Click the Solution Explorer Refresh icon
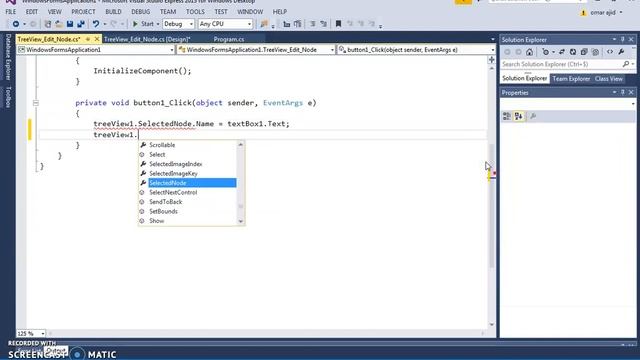Viewport: 640px width, 360px height. [573, 52]
